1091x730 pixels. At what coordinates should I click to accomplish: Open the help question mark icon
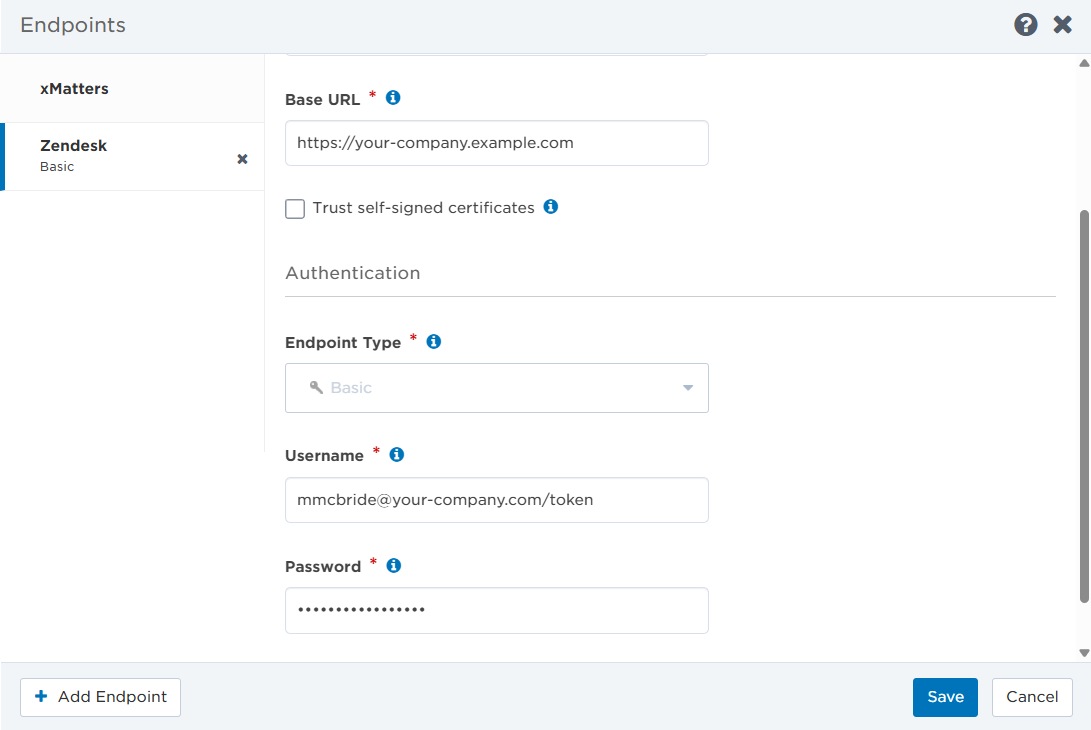(1026, 25)
